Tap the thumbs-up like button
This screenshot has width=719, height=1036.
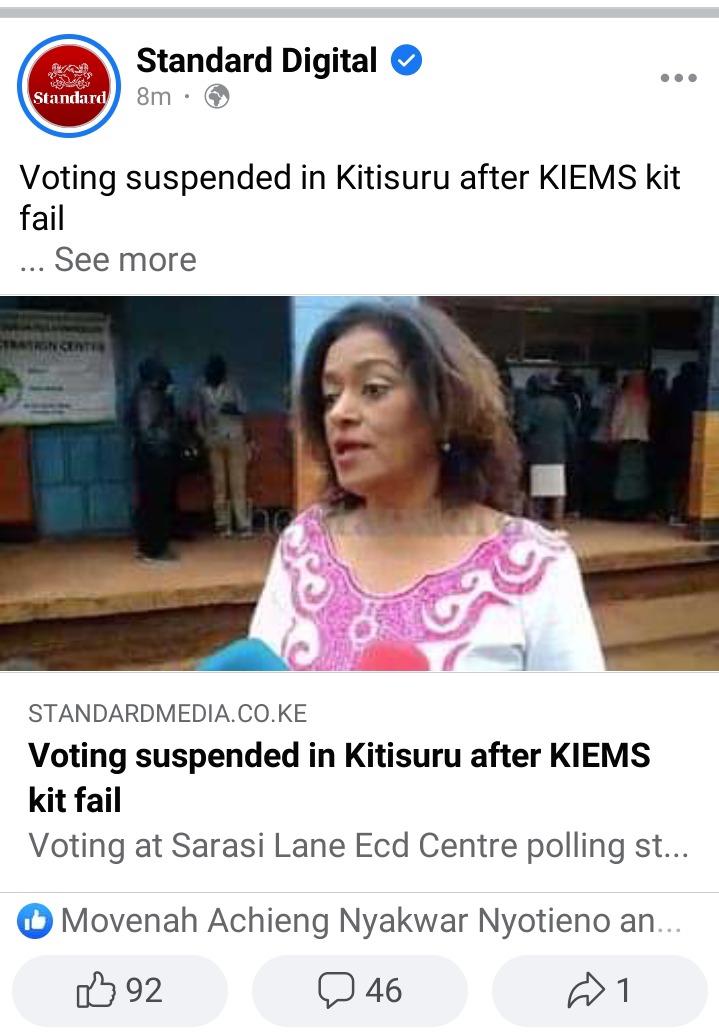click(x=96, y=990)
